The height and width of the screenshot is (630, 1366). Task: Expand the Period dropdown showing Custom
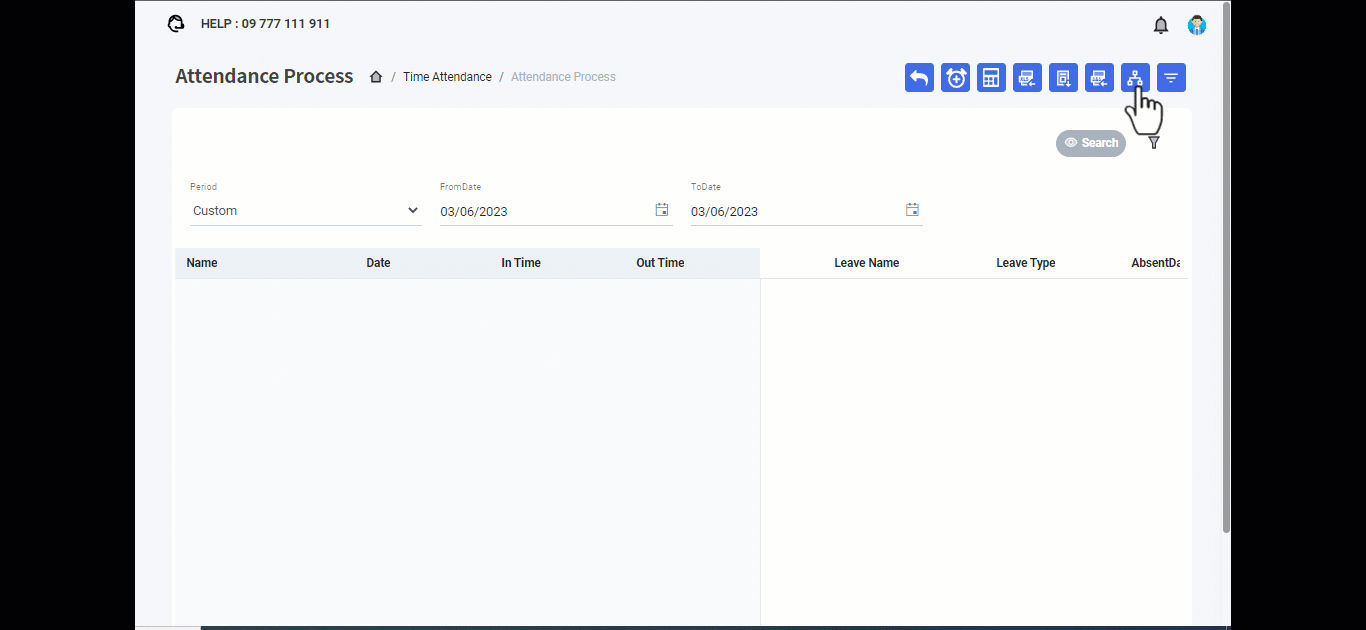(305, 211)
